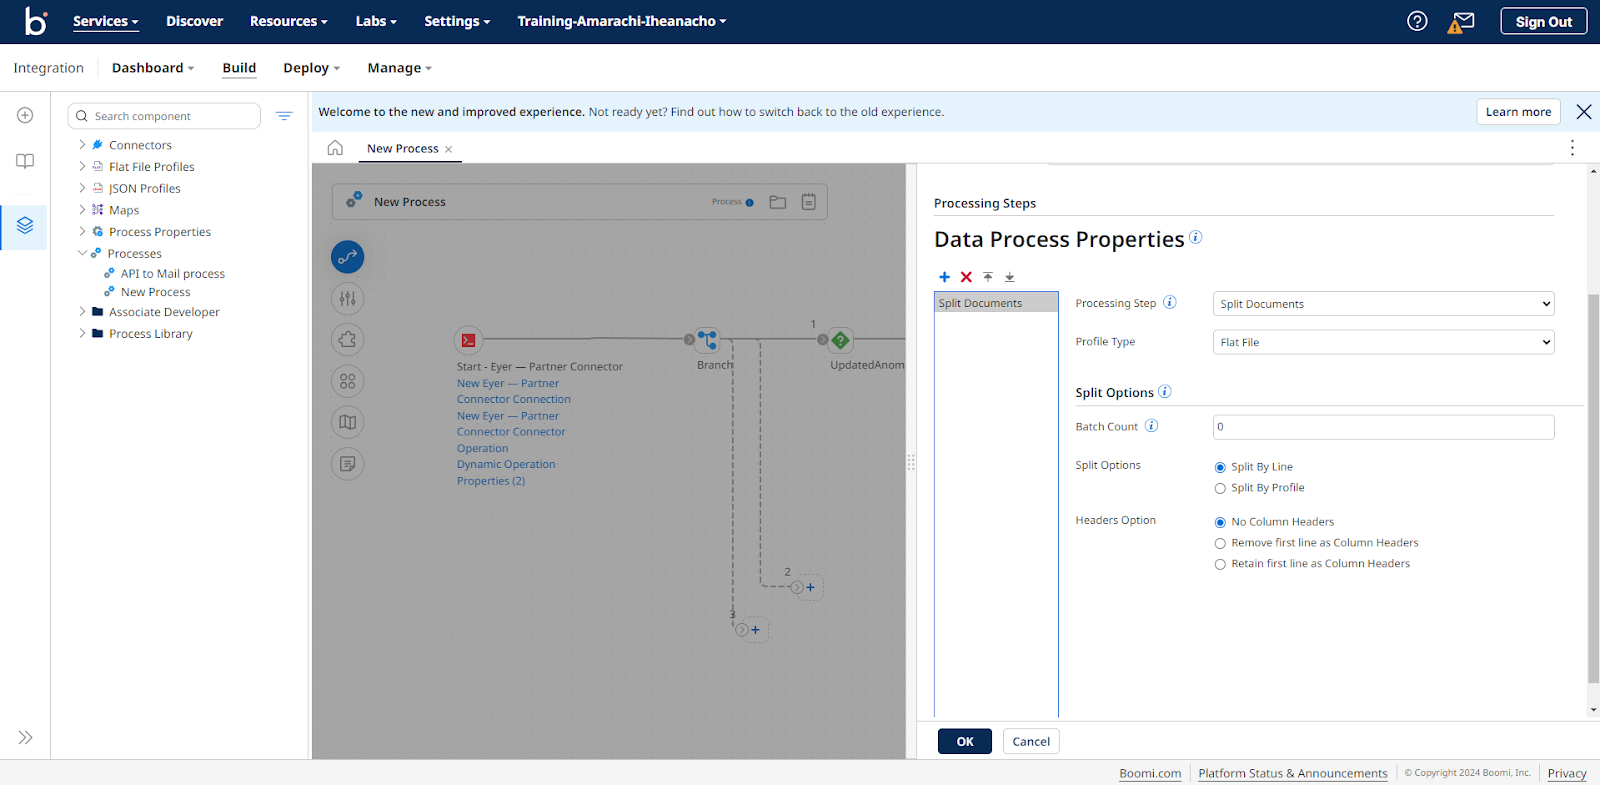
Task: Open the Labs menu
Action: coord(376,21)
